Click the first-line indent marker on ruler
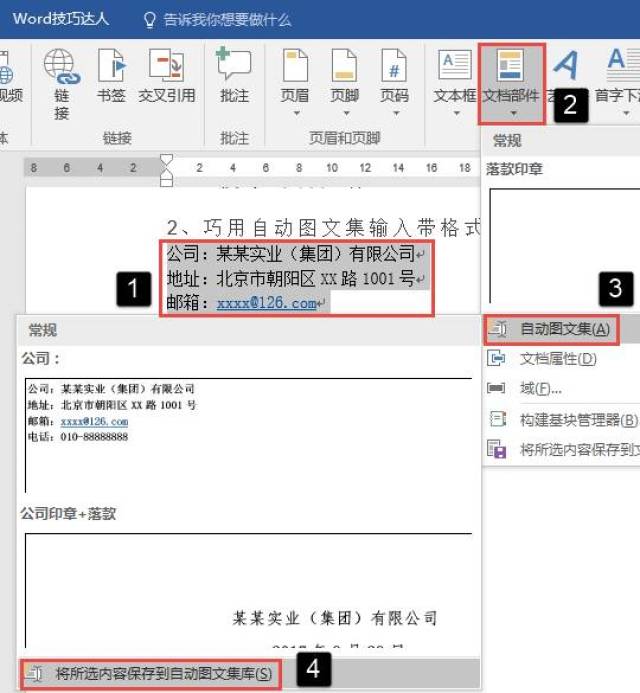Screen dimensions: 640x693 pos(167,160)
